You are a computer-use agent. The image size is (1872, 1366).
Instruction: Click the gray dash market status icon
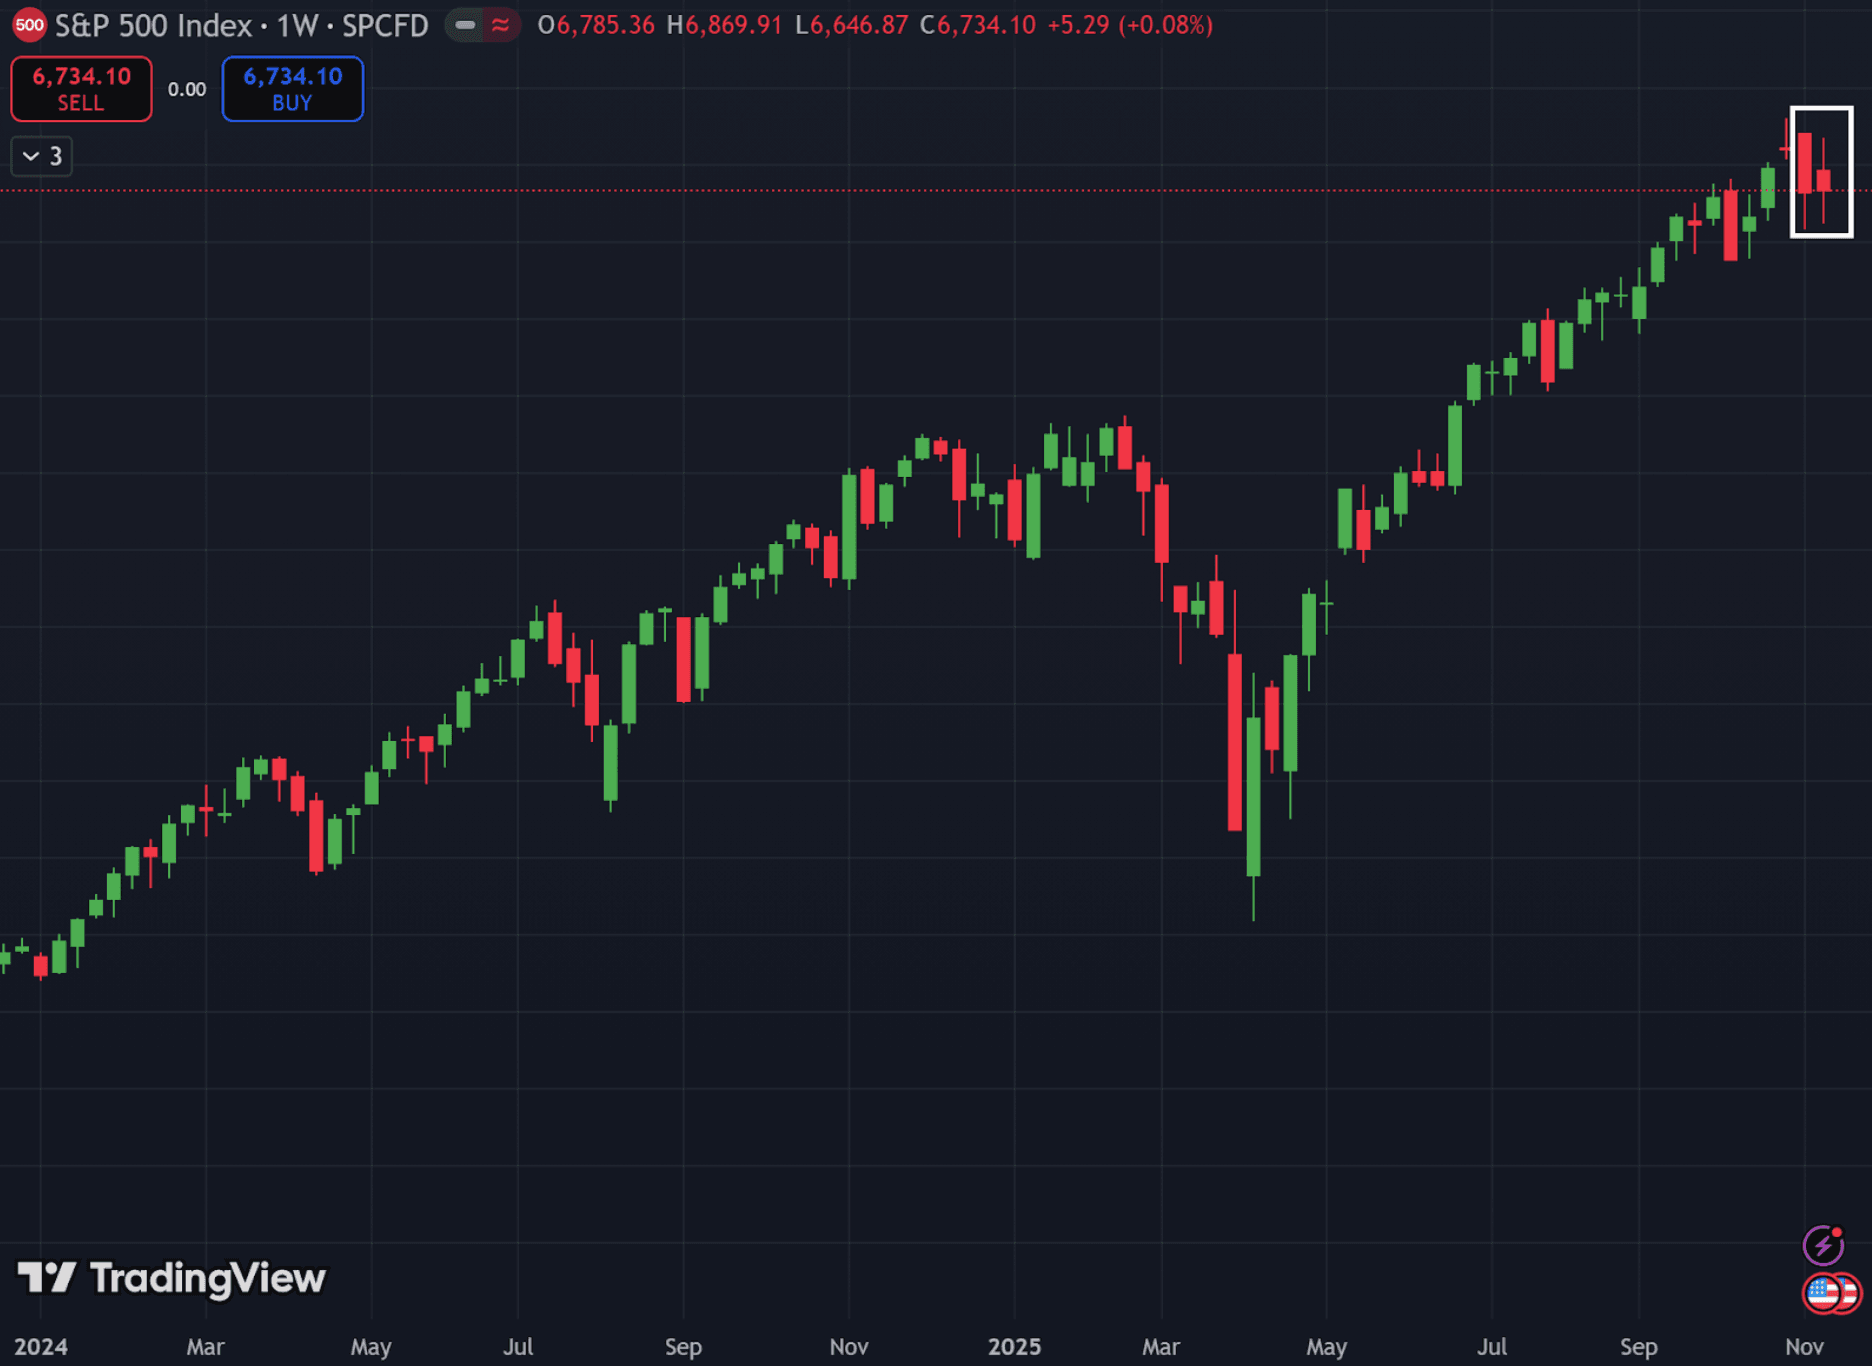465,25
